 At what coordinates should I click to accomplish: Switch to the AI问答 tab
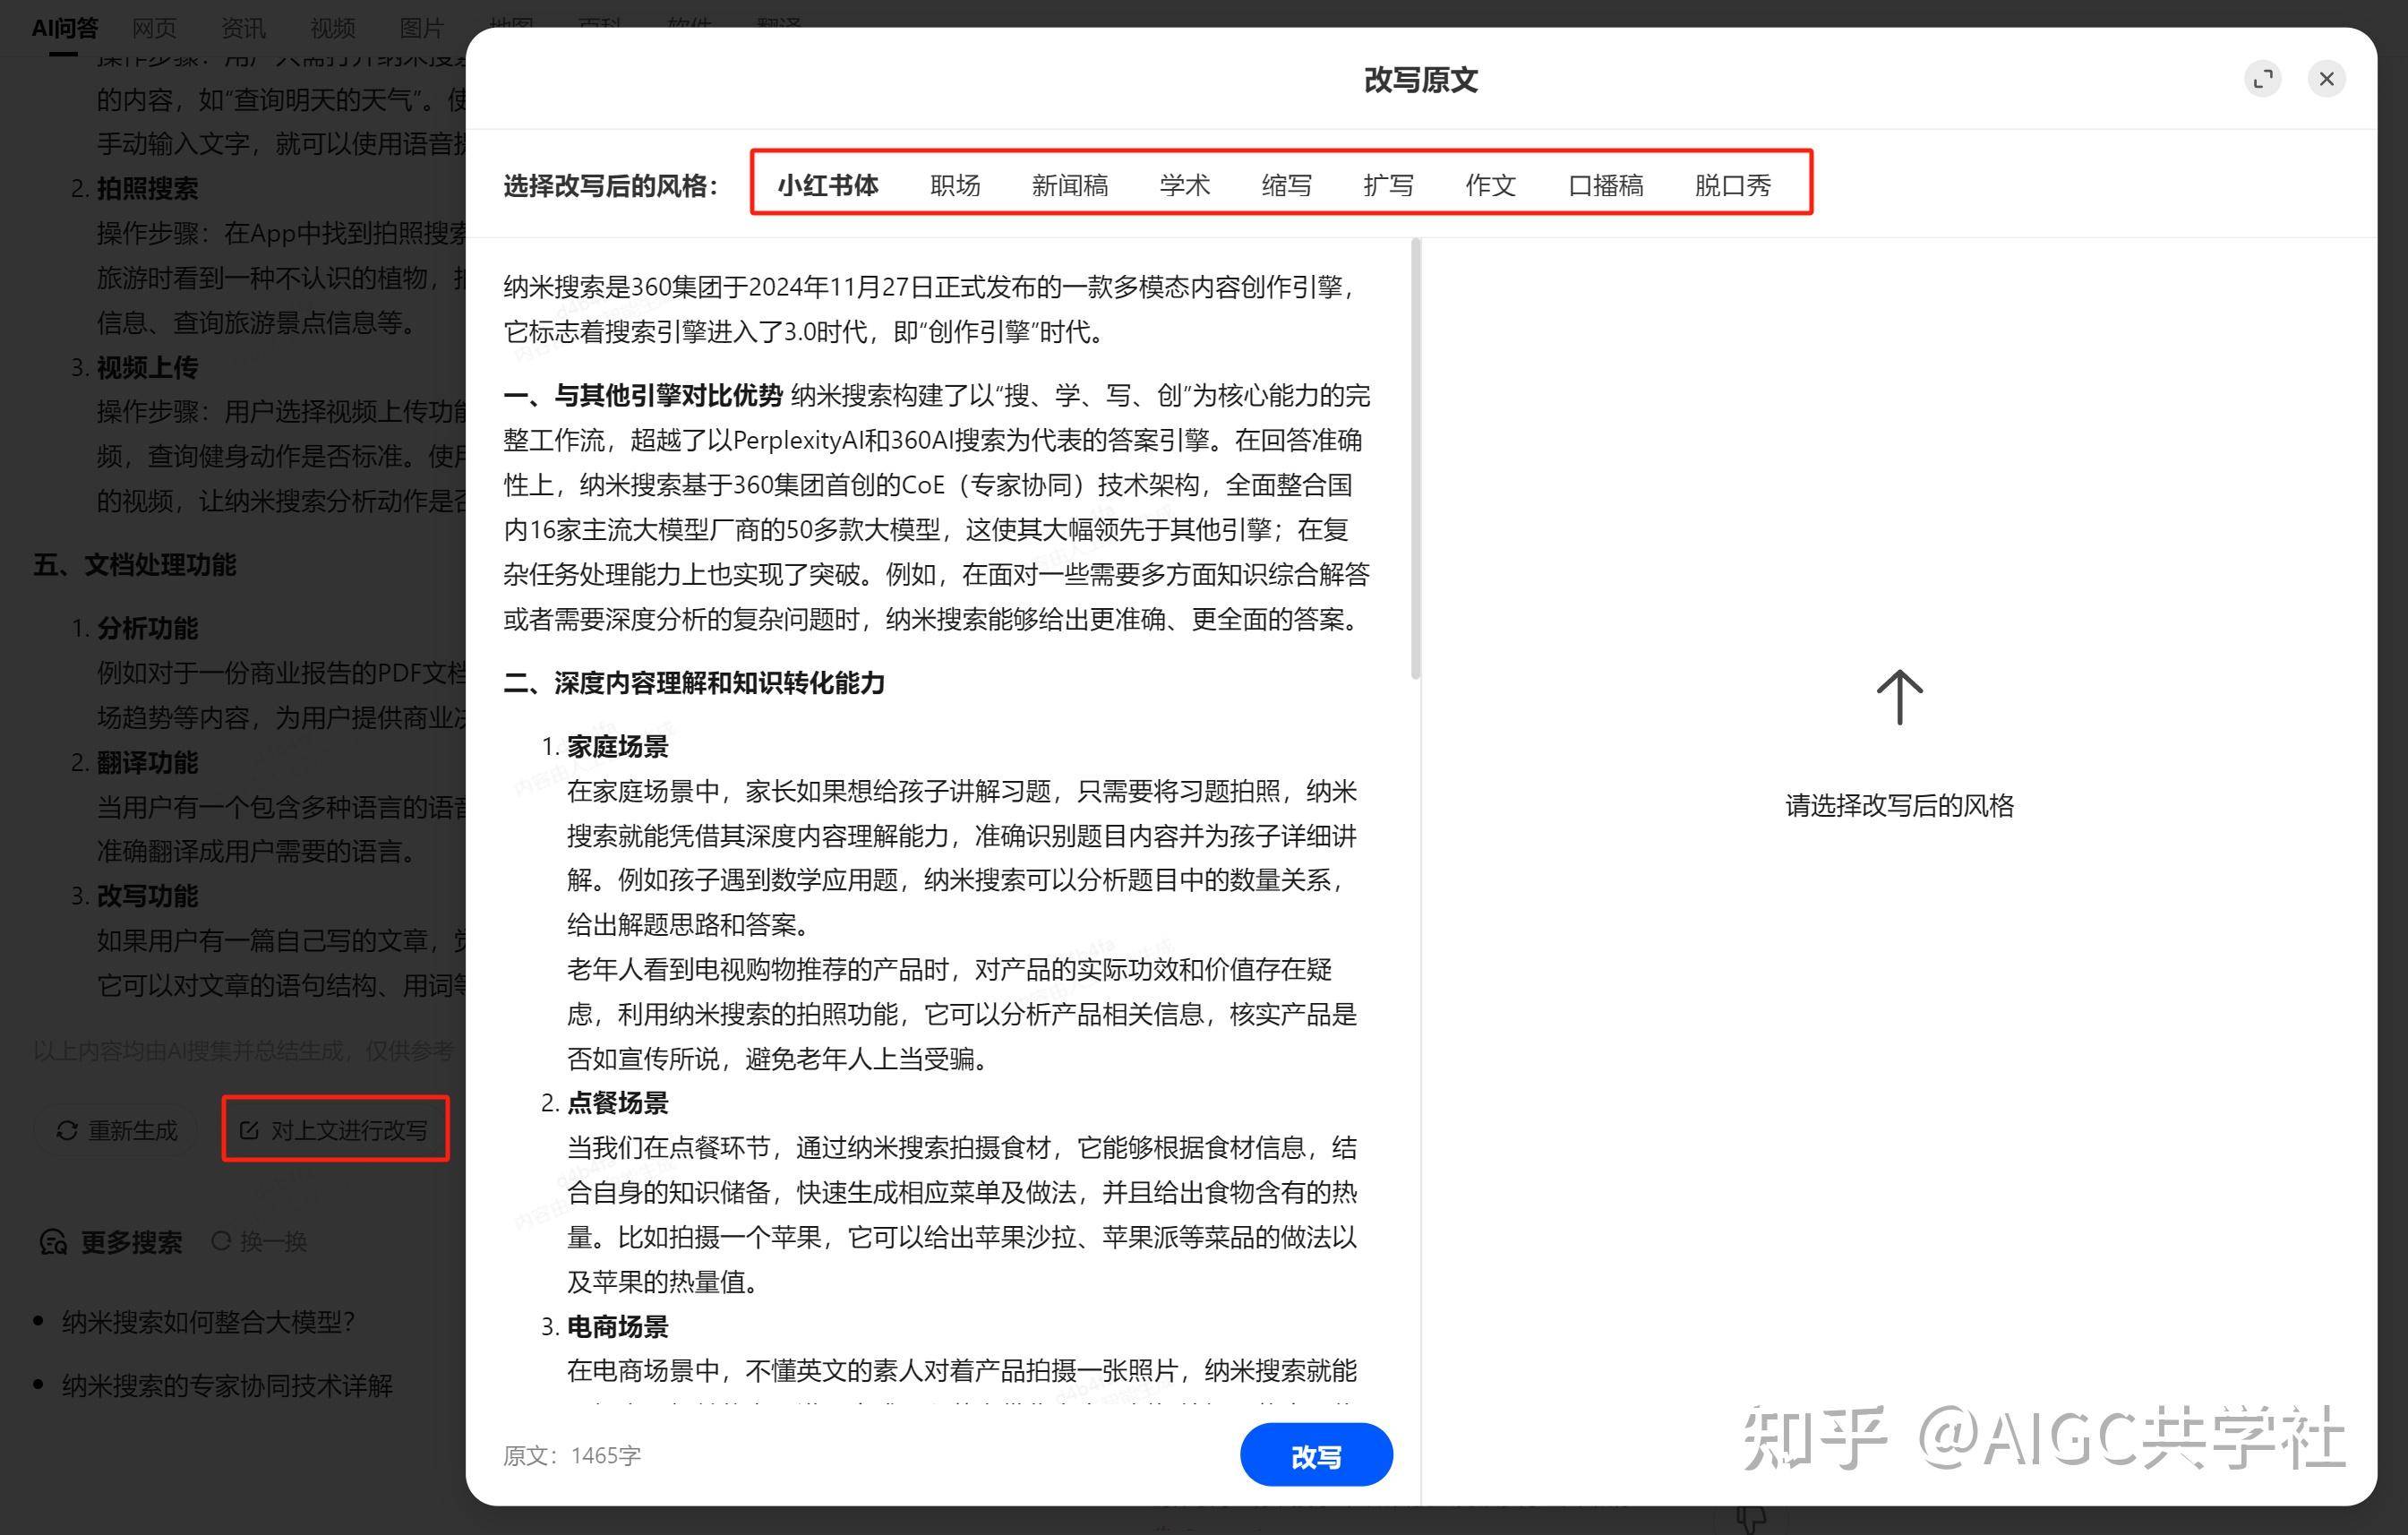(65, 27)
